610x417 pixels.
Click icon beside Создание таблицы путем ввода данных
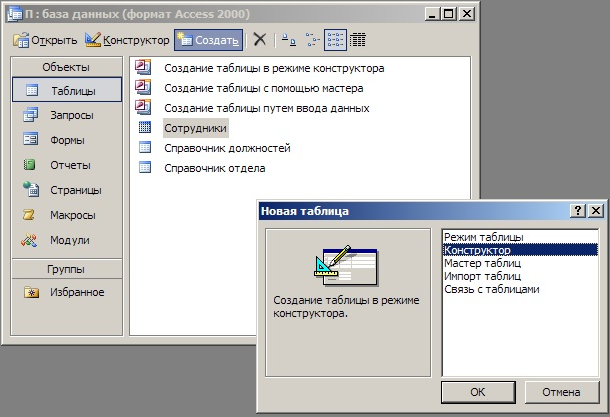pos(143,107)
